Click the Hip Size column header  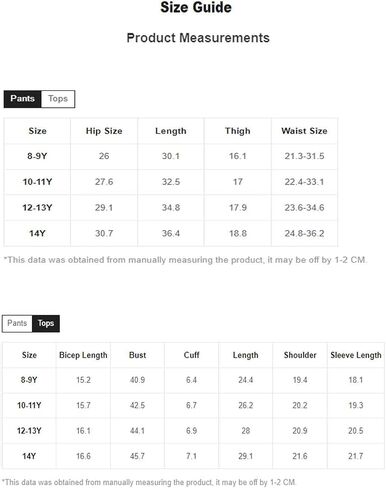(104, 131)
